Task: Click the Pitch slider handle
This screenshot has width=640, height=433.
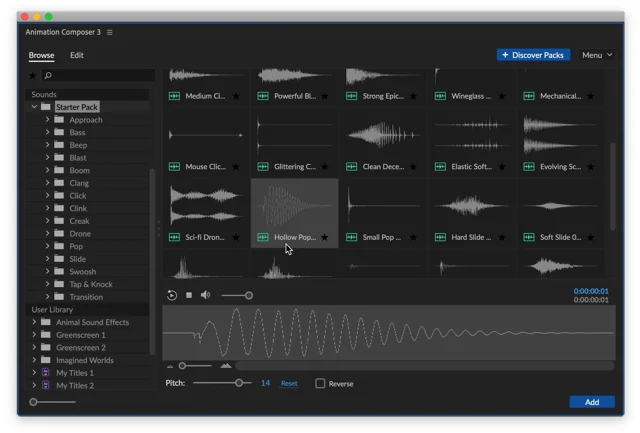Action: (x=239, y=383)
